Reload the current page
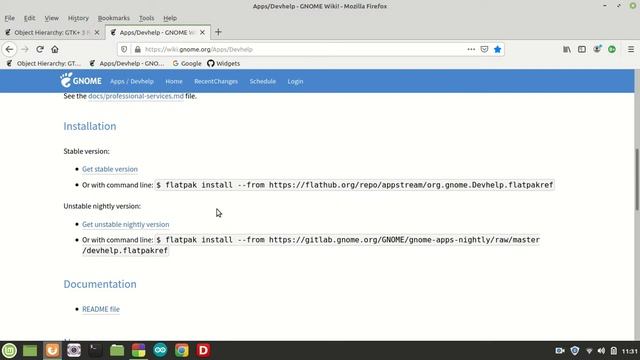Screen dimensions: 640x360 [40, 49]
